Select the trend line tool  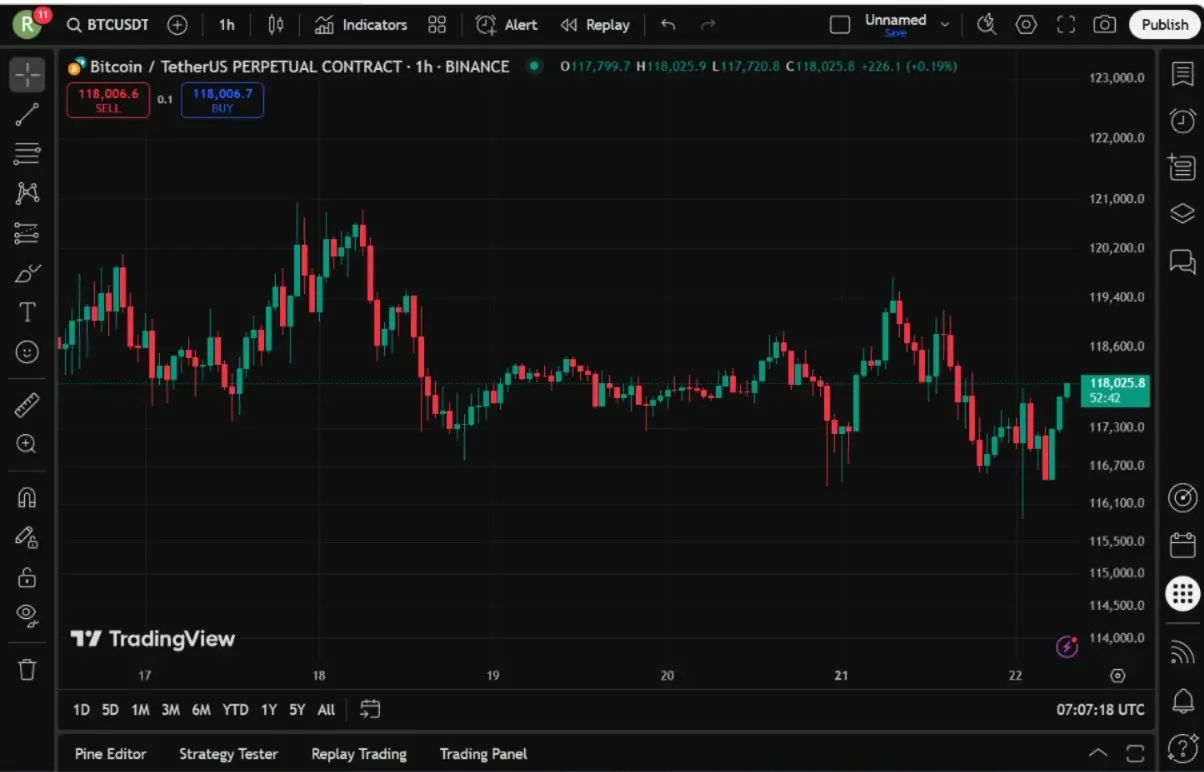coord(27,114)
